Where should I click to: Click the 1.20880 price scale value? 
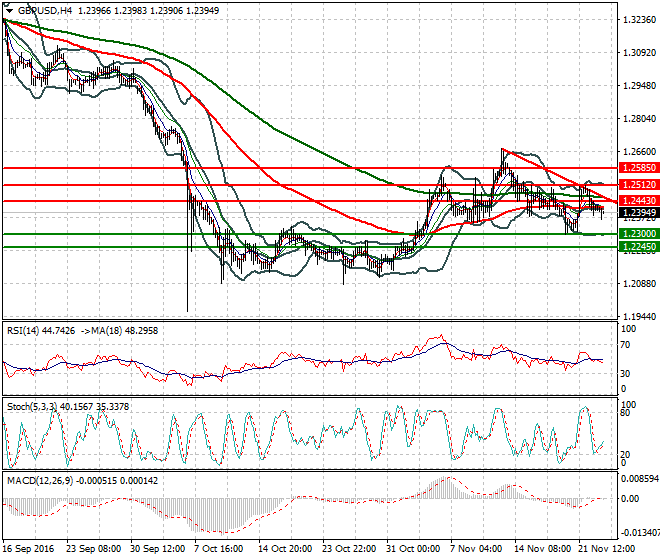(639, 283)
